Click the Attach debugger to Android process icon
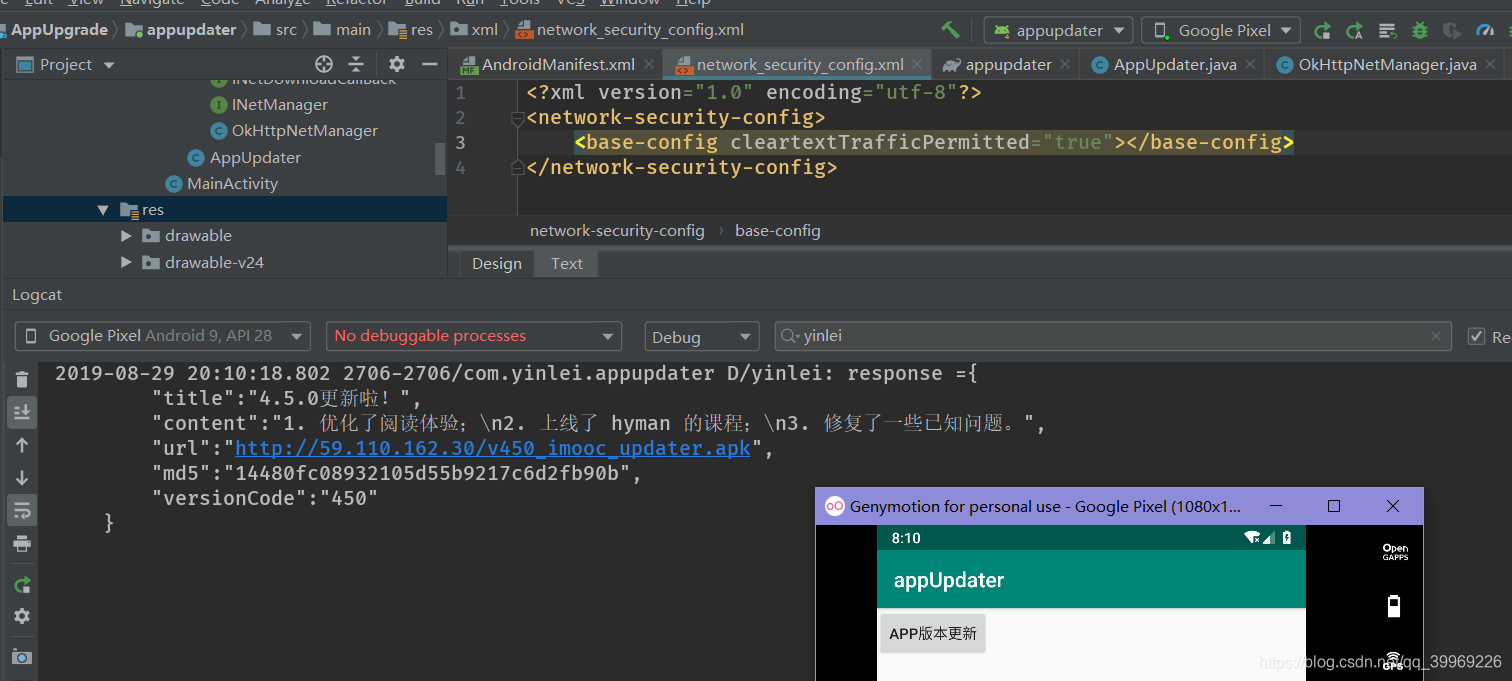1512x681 pixels. click(x=1453, y=29)
